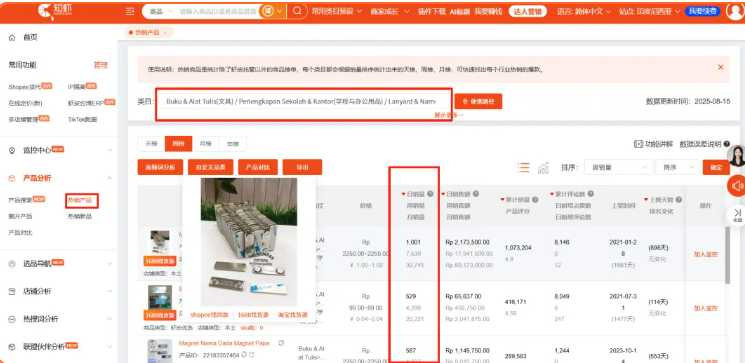Image resolution: width=745 pixels, height=363 pixels.
Task: Open the 站点 site dropdown
Action: 649,11
